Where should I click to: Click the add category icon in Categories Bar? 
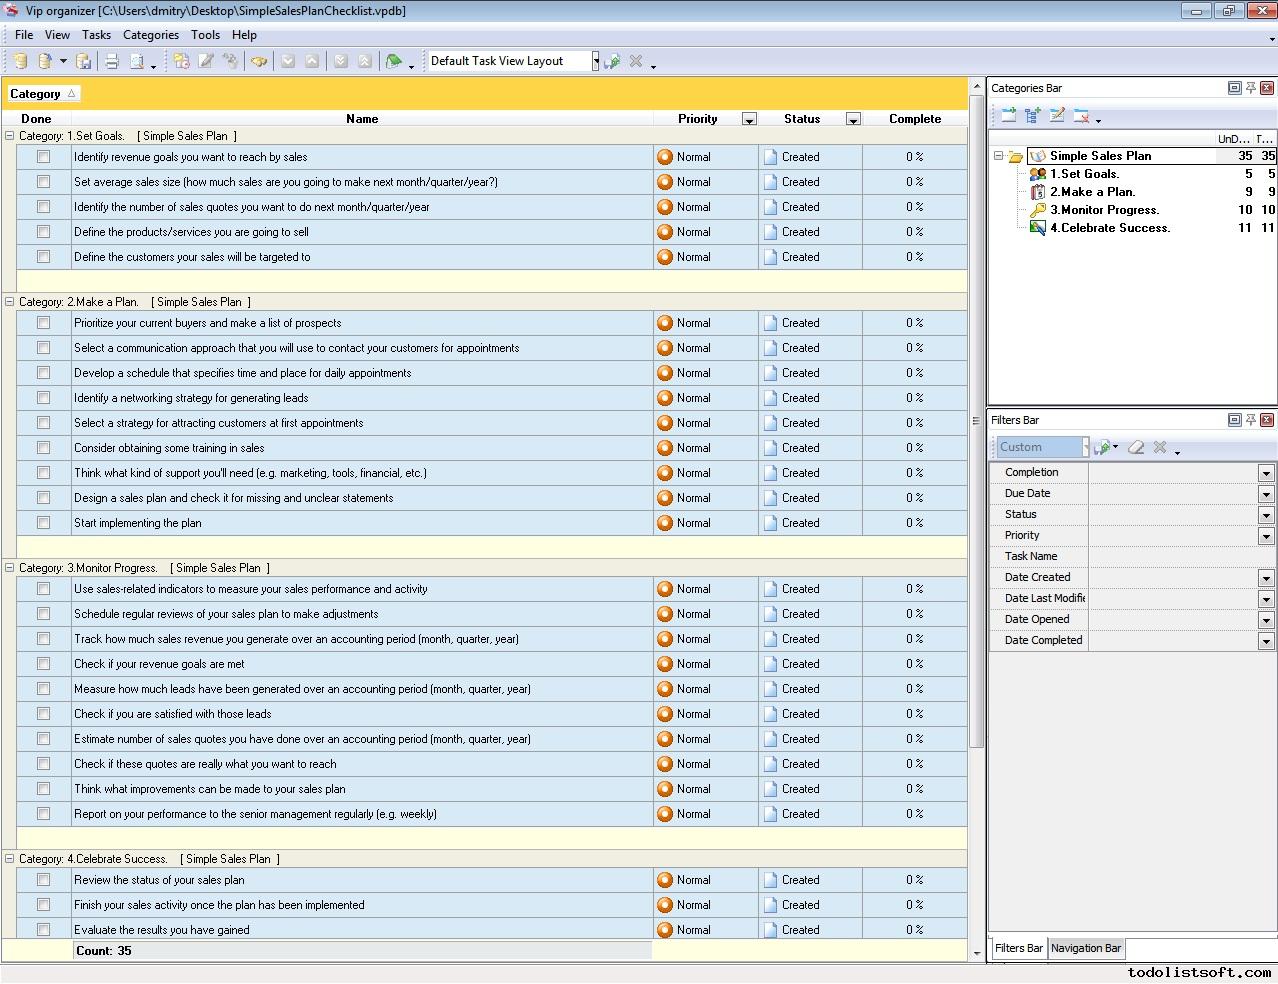point(1008,116)
